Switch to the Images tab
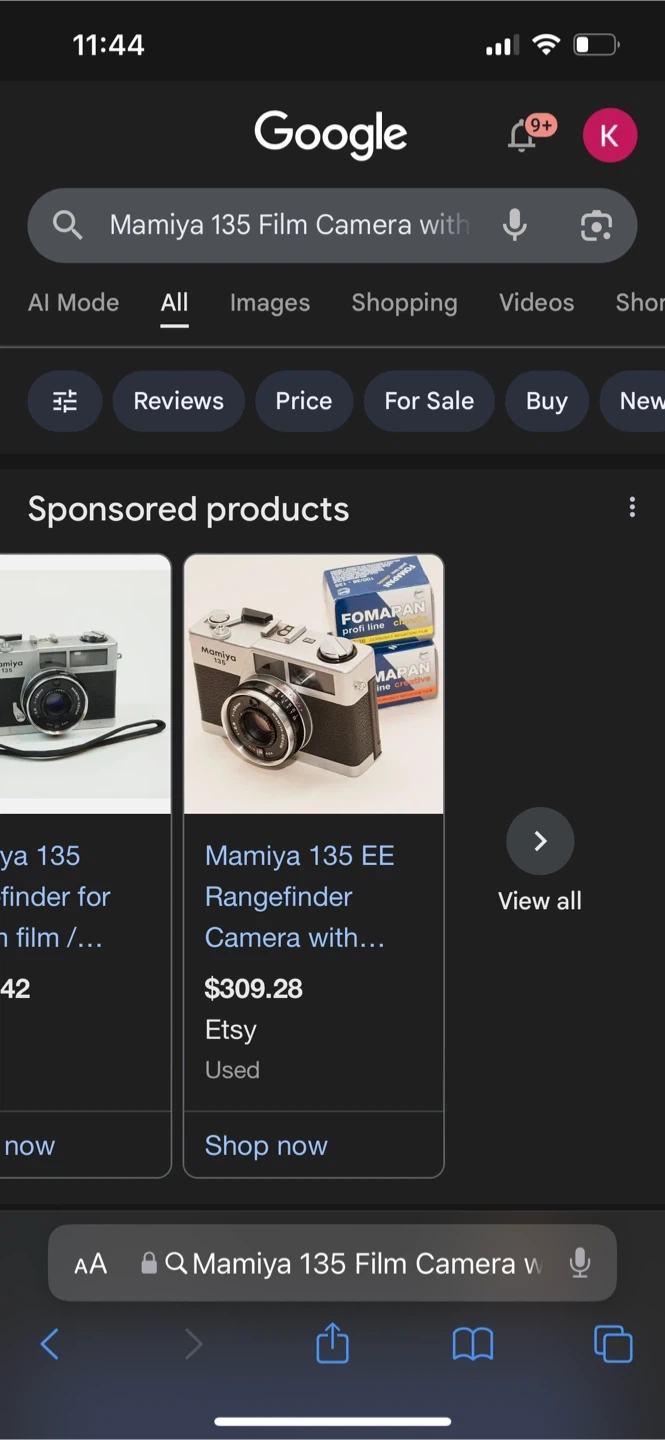This screenshot has width=665, height=1440. 270,303
